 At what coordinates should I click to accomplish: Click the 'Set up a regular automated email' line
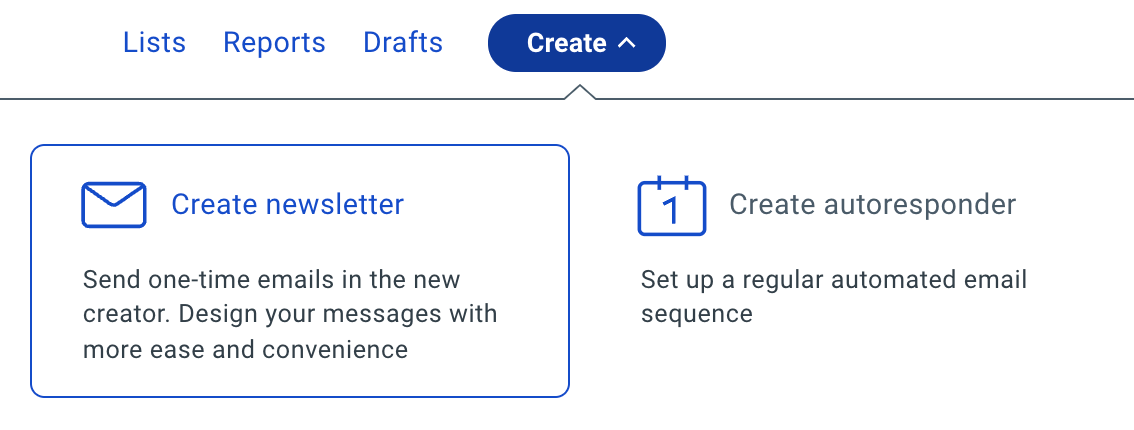point(834,280)
